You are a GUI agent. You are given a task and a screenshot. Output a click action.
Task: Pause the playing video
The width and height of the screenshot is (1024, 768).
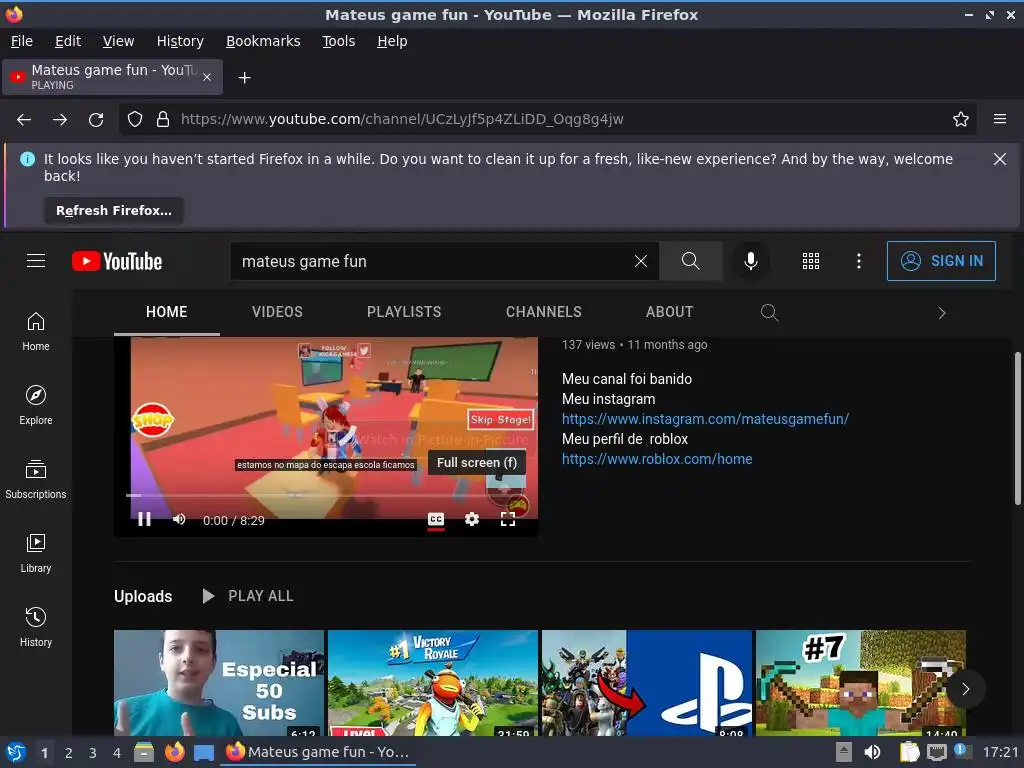[144, 519]
